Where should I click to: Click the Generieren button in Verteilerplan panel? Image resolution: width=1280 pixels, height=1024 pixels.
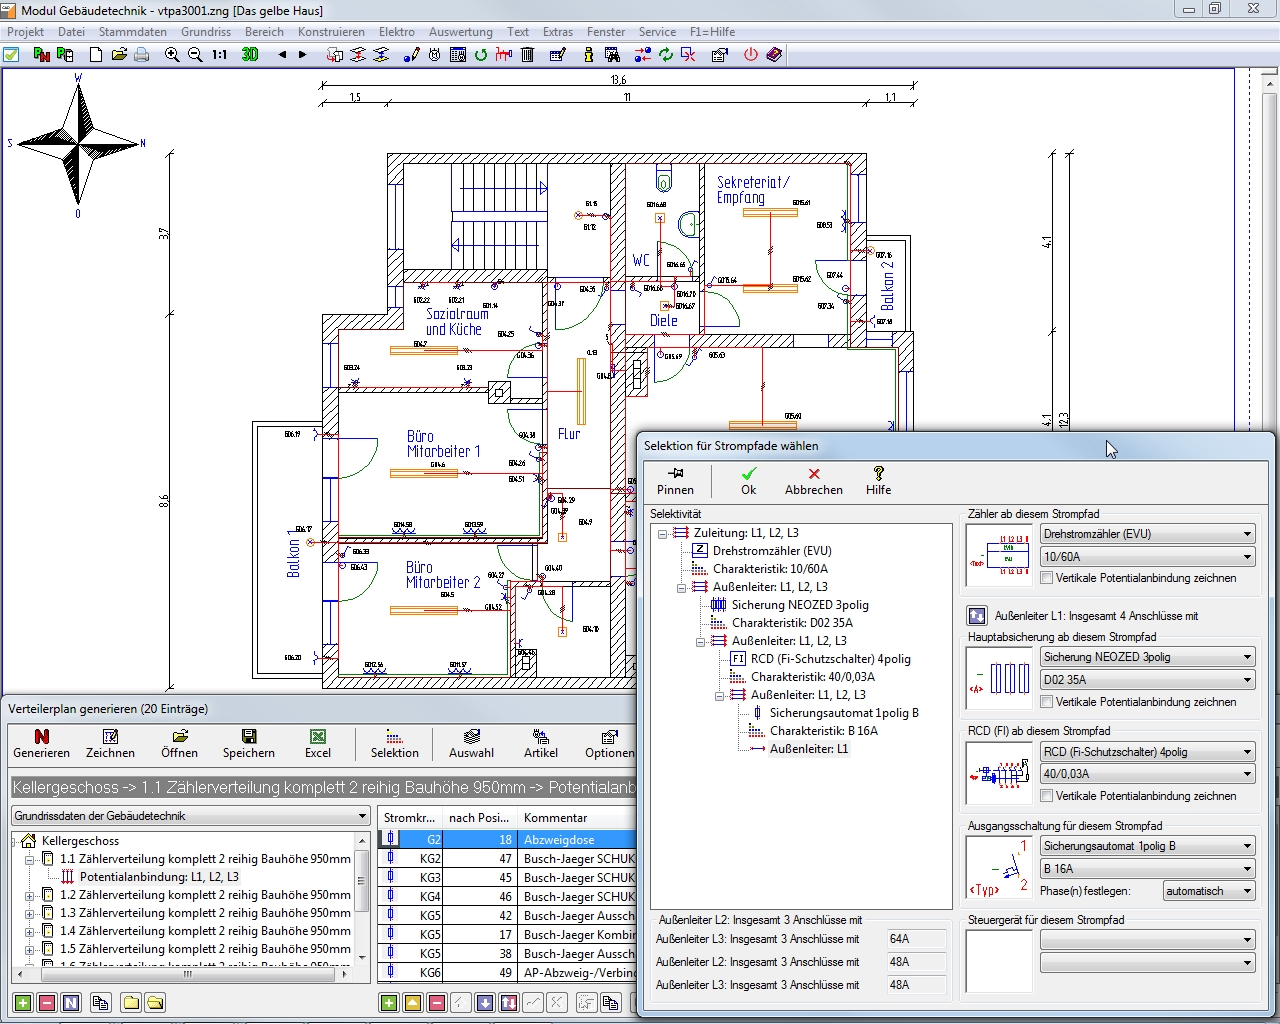coord(42,744)
